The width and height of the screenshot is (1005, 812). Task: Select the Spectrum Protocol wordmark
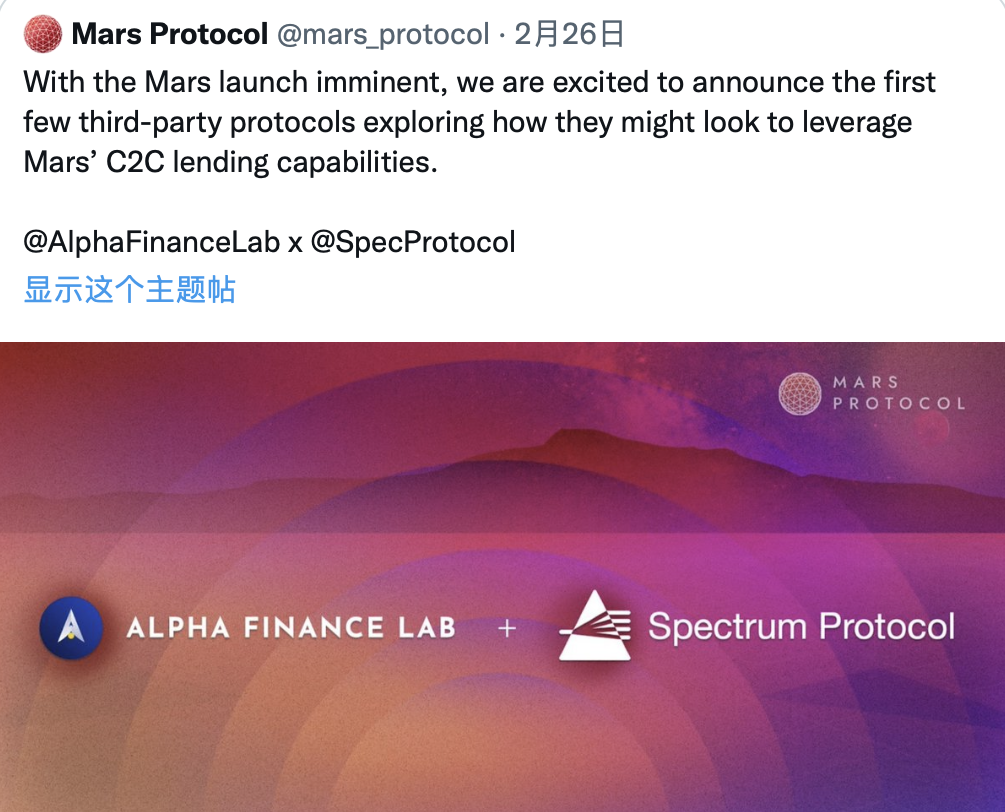[x=801, y=627]
